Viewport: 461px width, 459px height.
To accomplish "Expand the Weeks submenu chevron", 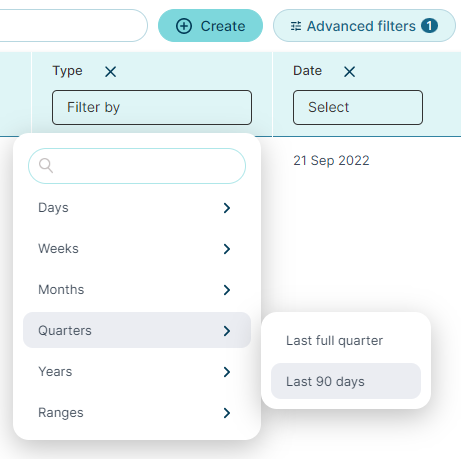I will tap(227, 249).
